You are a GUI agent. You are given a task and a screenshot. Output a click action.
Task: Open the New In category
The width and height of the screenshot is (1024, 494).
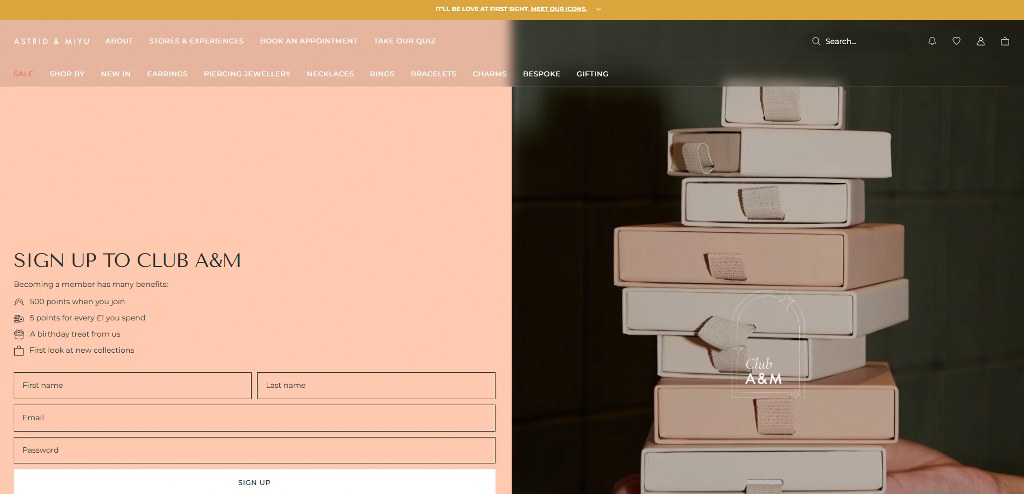tap(116, 74)
